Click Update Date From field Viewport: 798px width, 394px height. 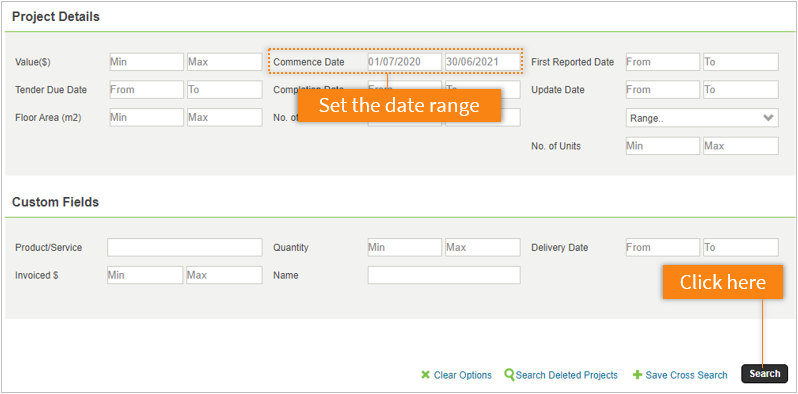click(x=663, y=90)
